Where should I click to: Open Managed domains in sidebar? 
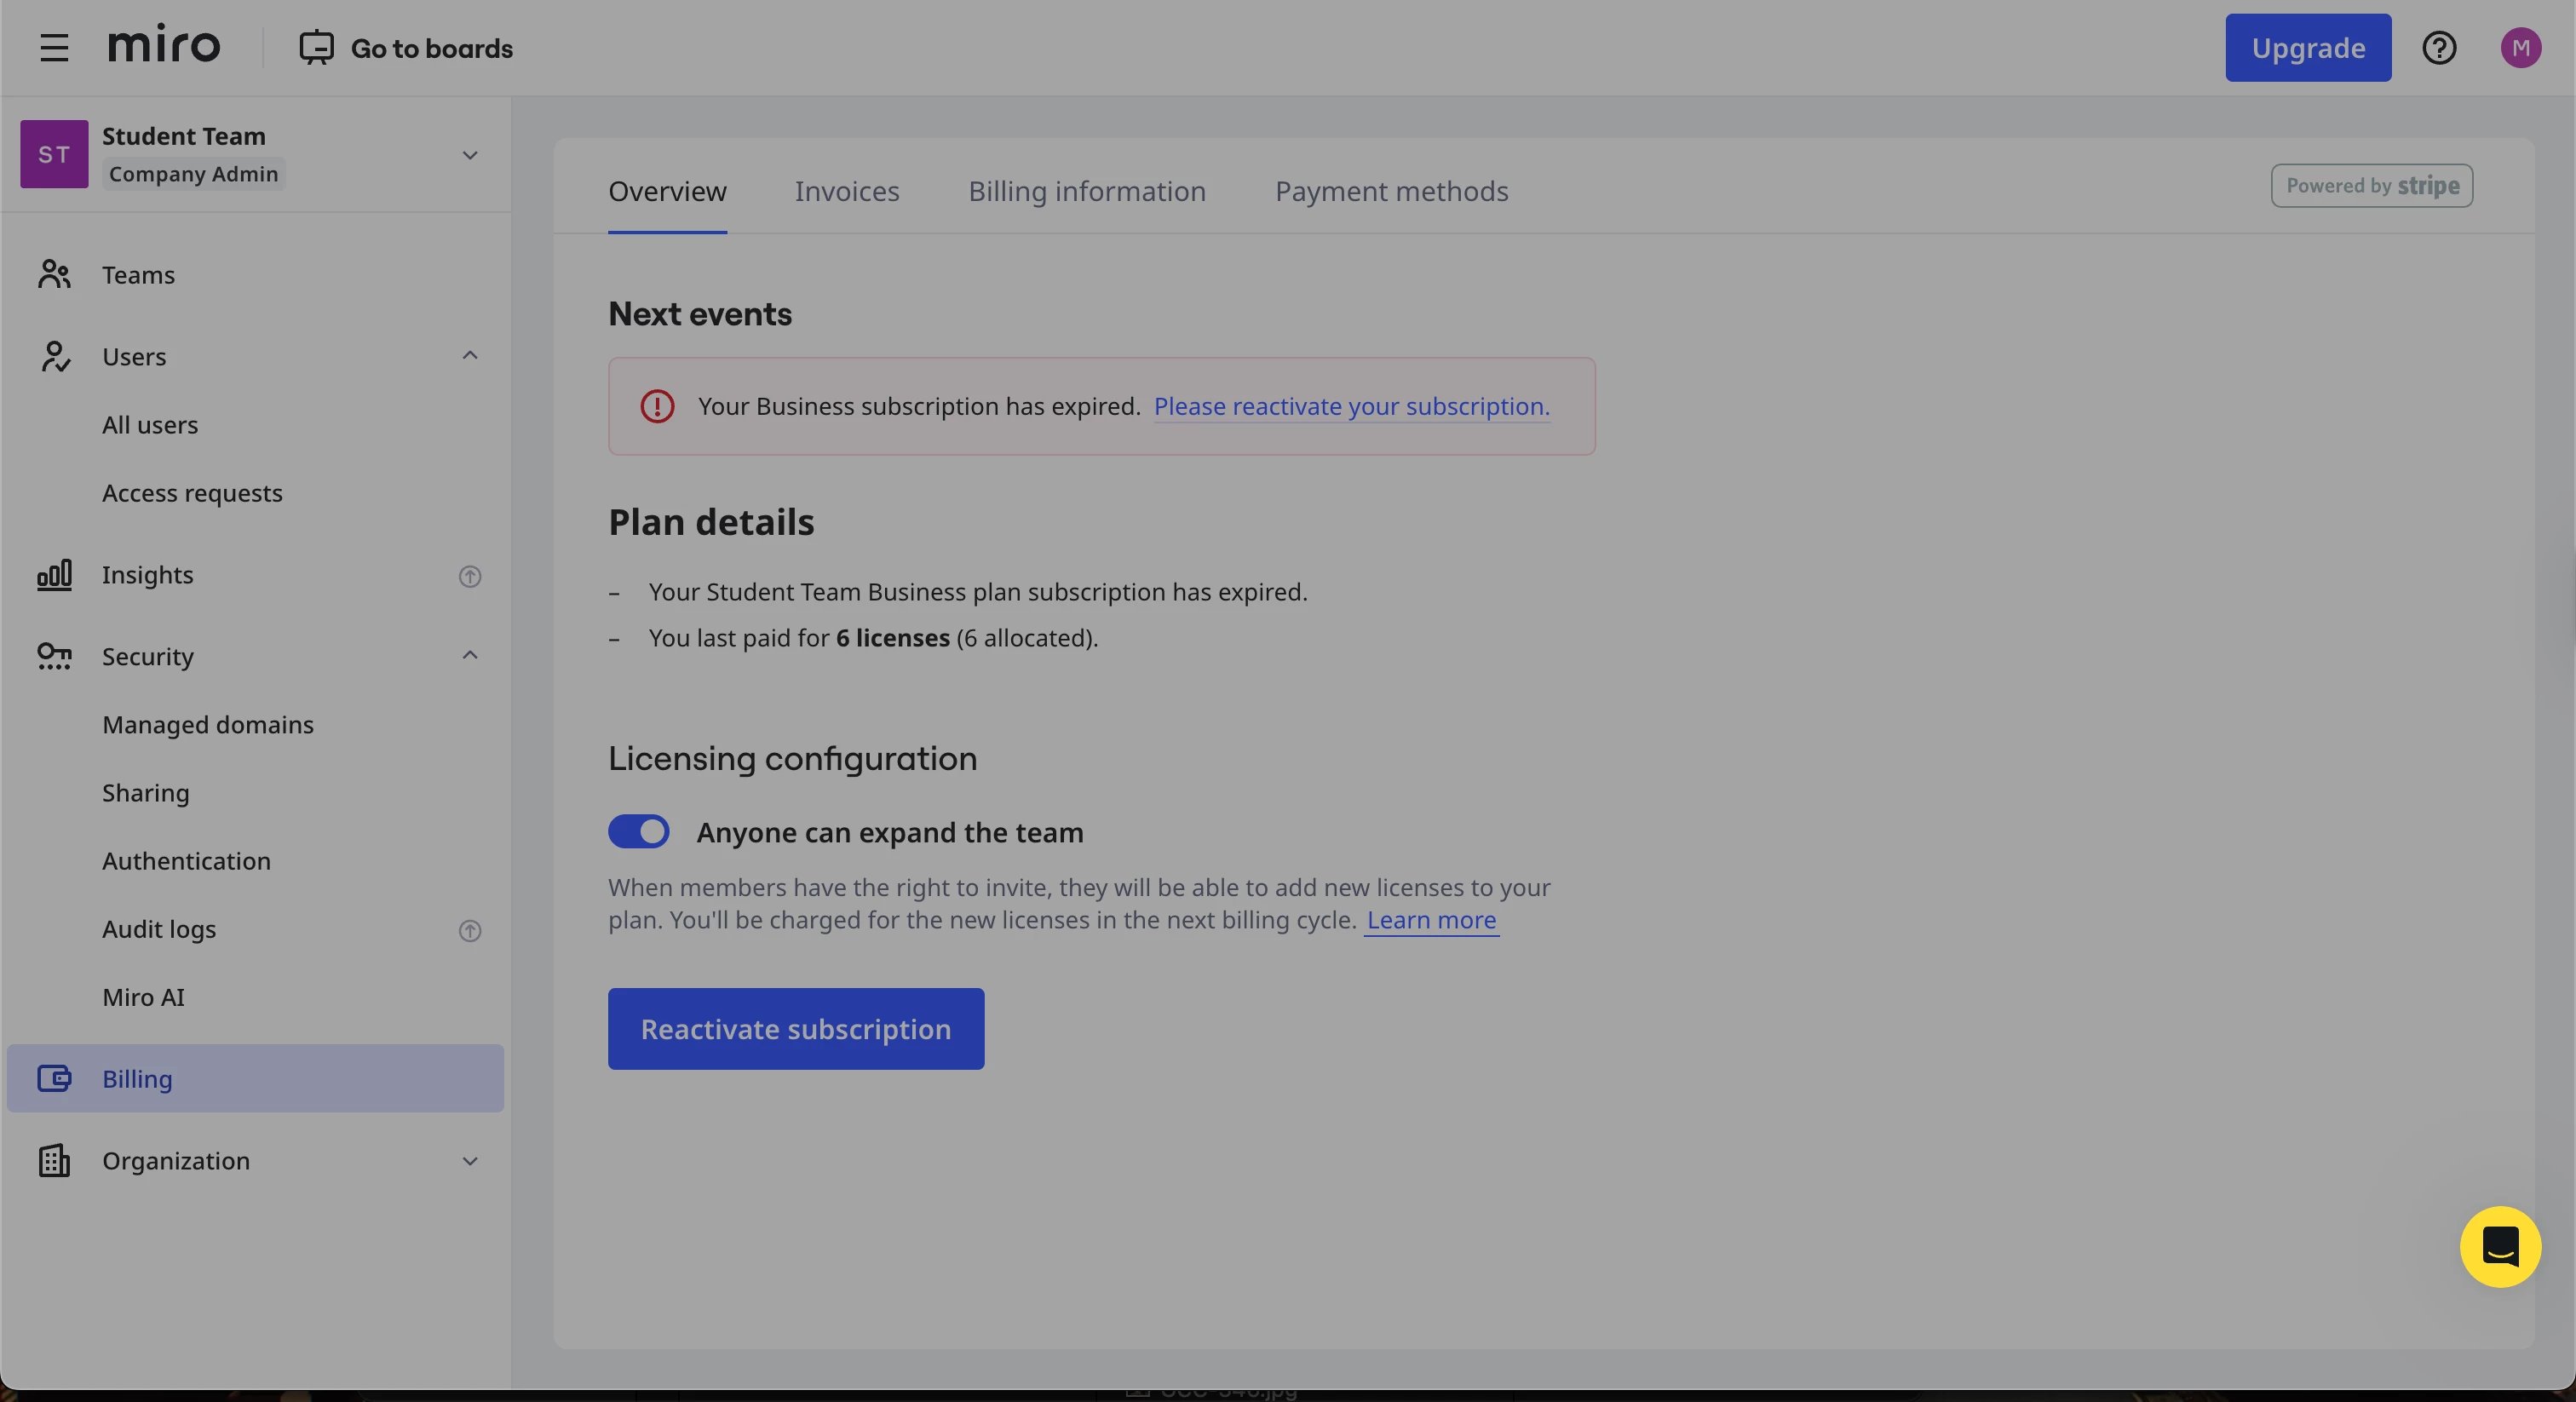(x=208, y=724)
